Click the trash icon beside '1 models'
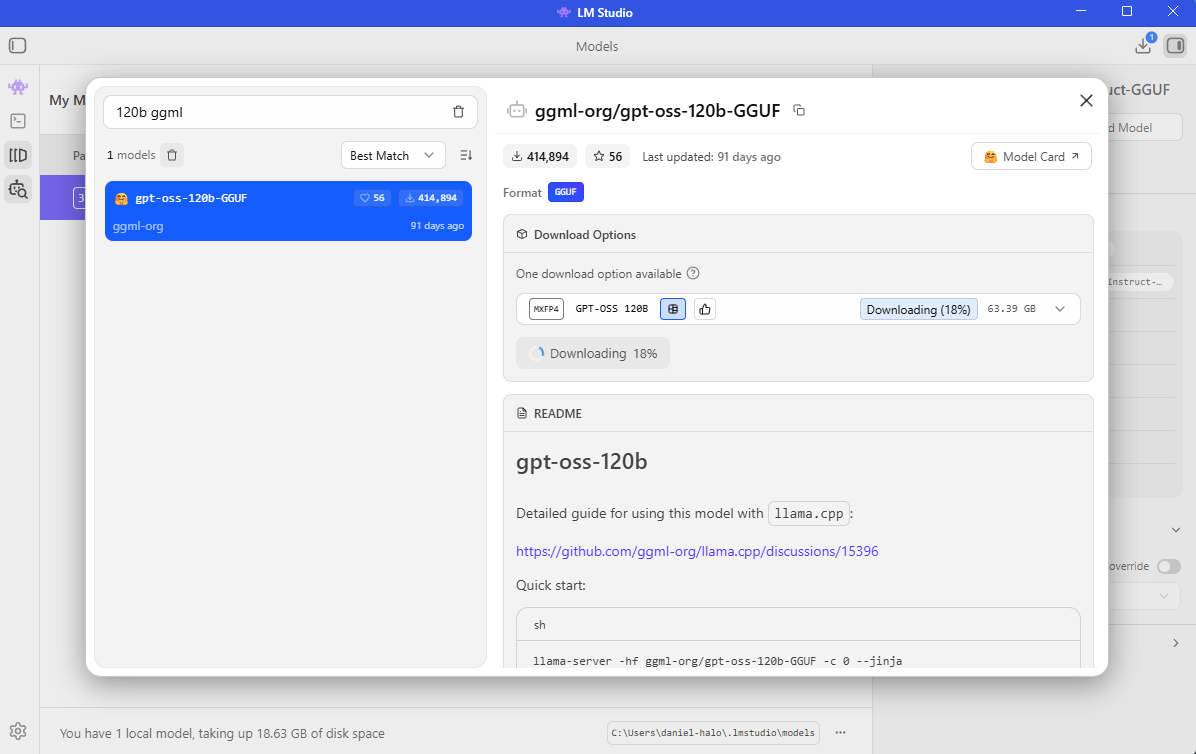Image resolution: width=1196 pixels, height=754 pixels. coord(172,155)
